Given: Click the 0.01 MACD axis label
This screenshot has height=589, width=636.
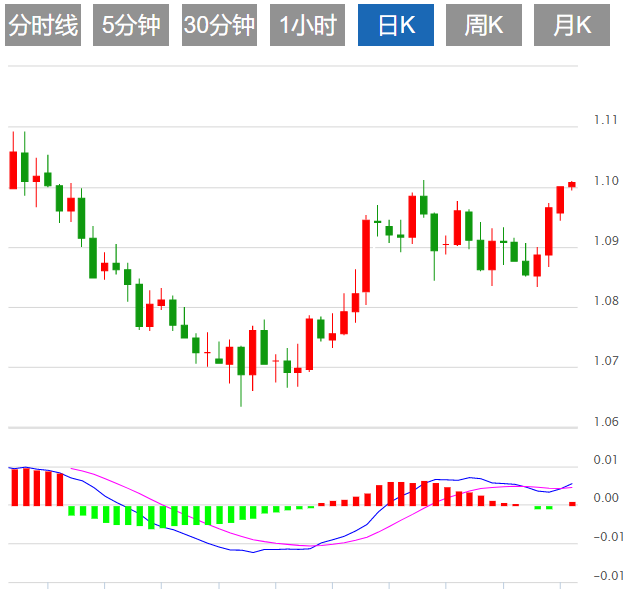Looking at the screenshot, I should point(605,460).
